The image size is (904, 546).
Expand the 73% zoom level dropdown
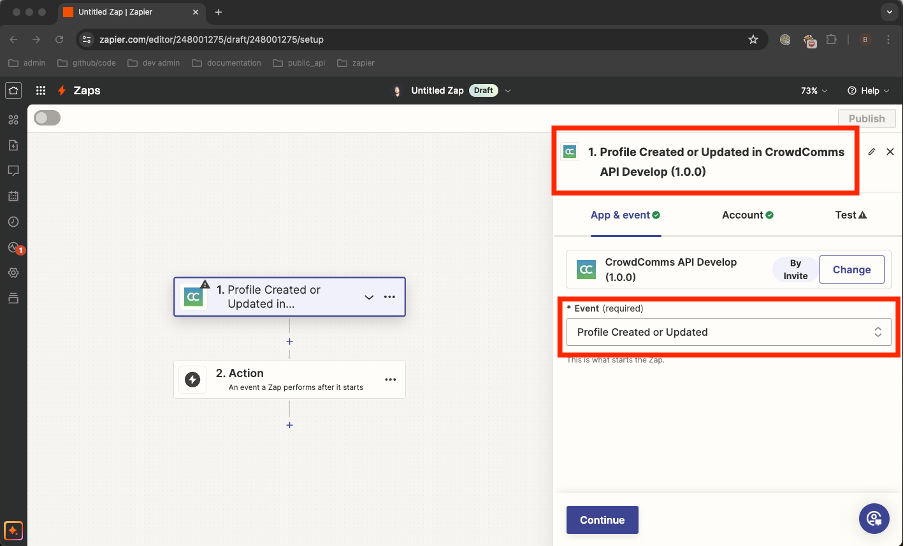point(814,91)
